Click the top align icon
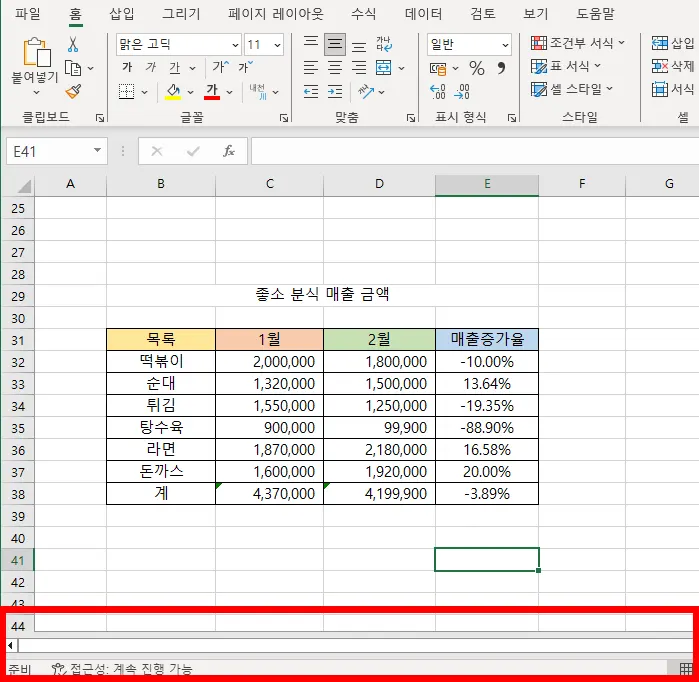 click(x=311, y=44)
